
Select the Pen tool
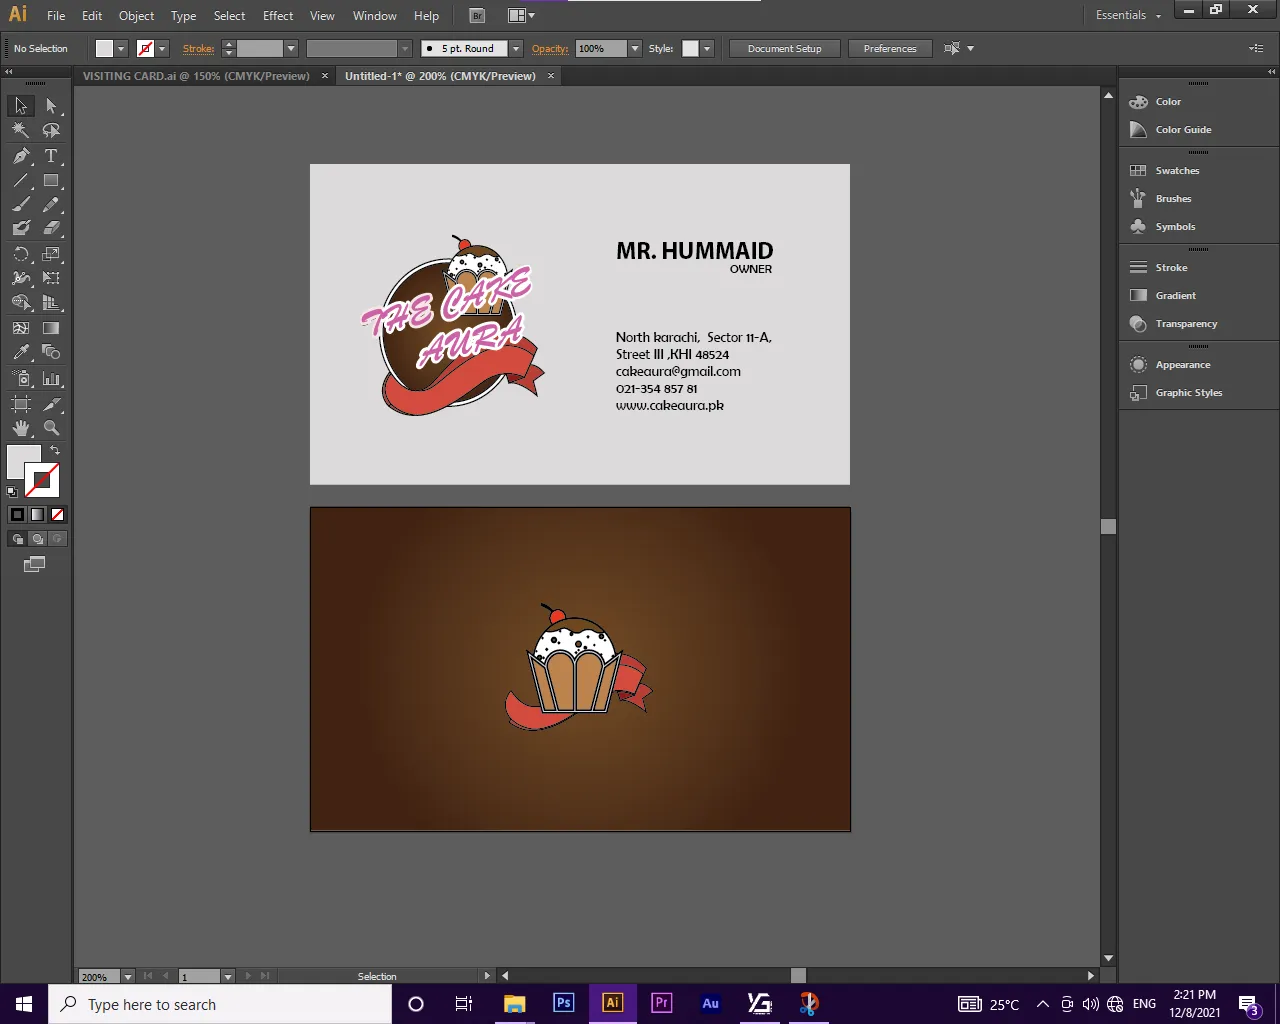coord(21,156)
